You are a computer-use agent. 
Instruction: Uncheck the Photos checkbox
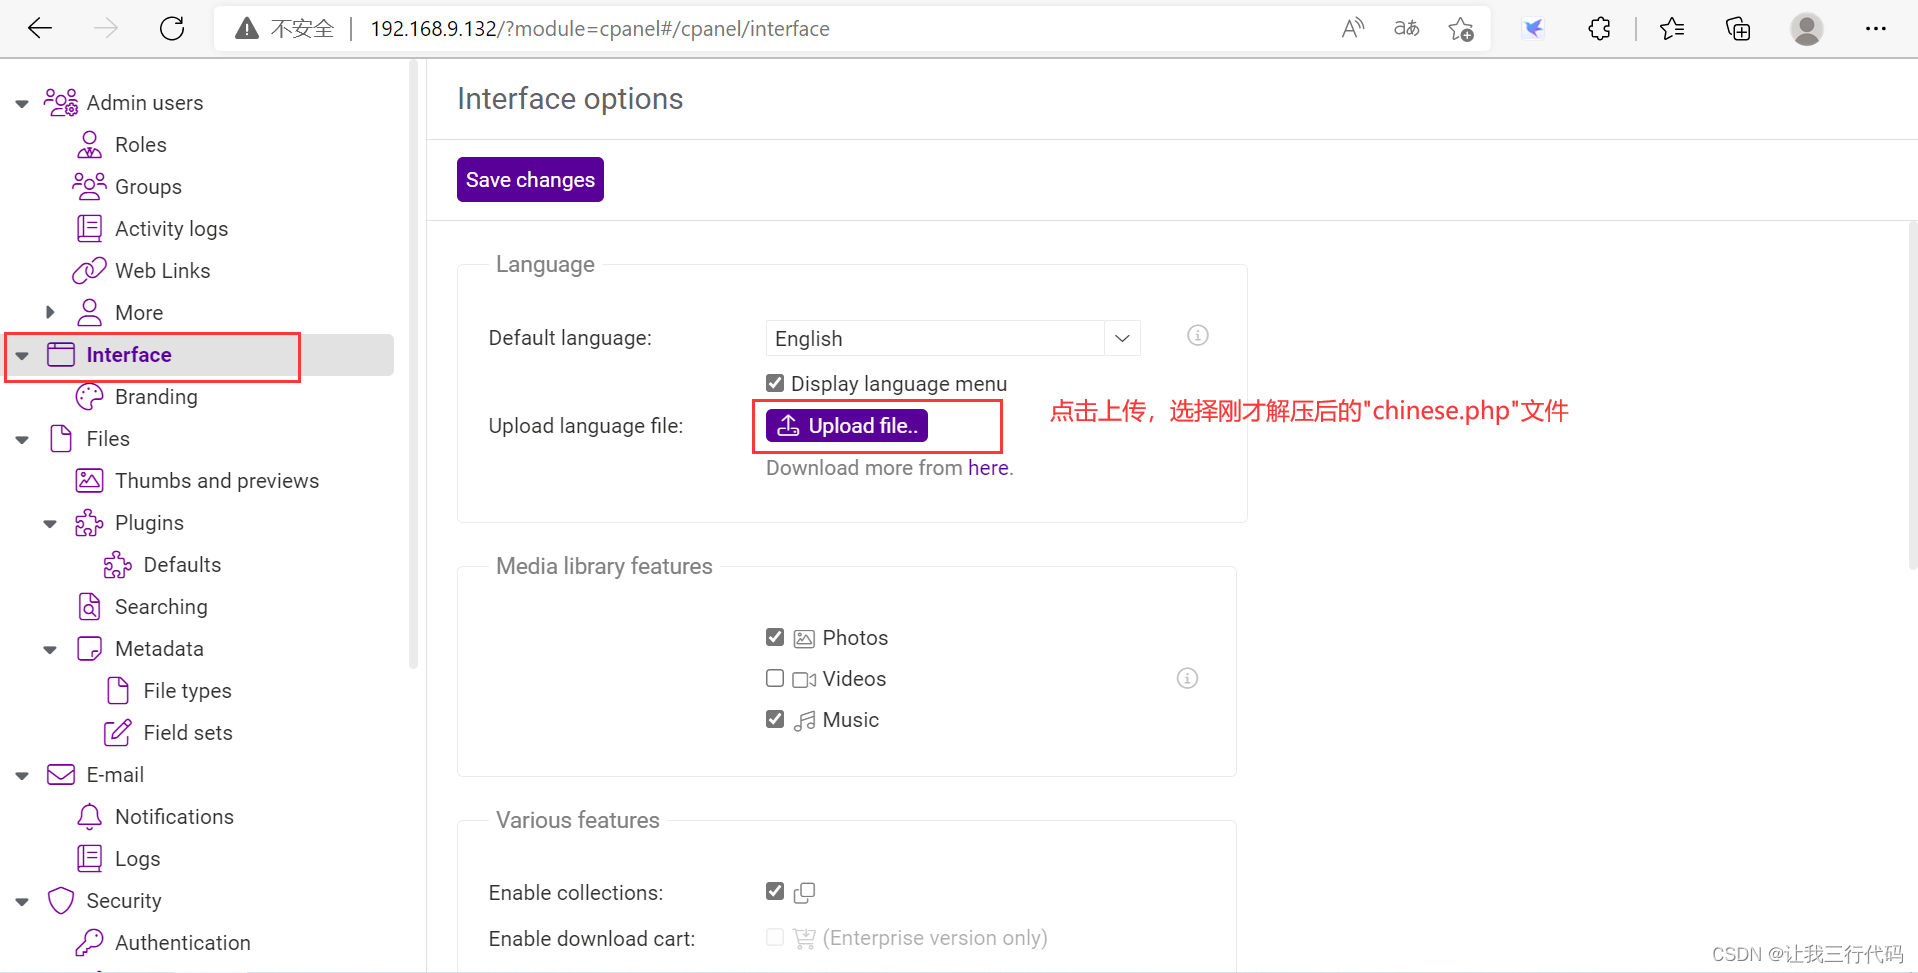[775, 637]
